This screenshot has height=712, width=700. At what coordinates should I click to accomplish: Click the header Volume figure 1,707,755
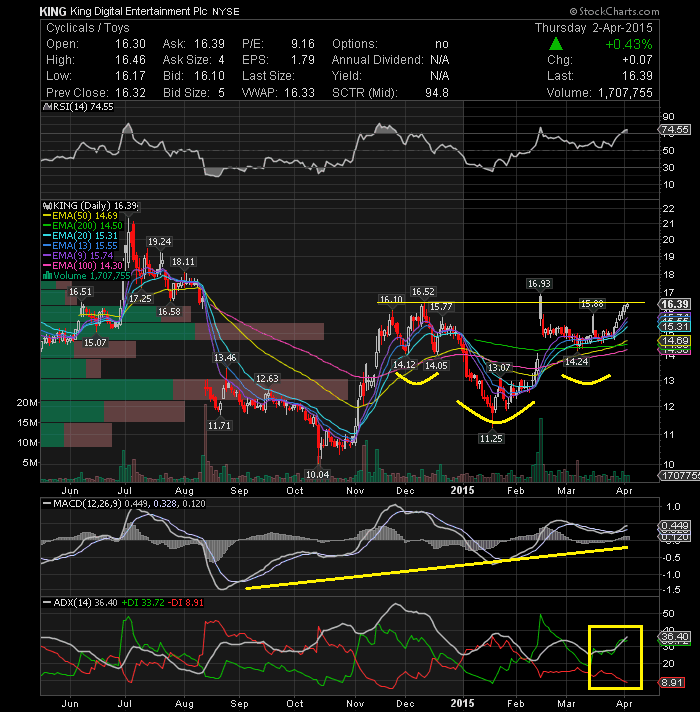pyautogui.click(x=625, y=93)
